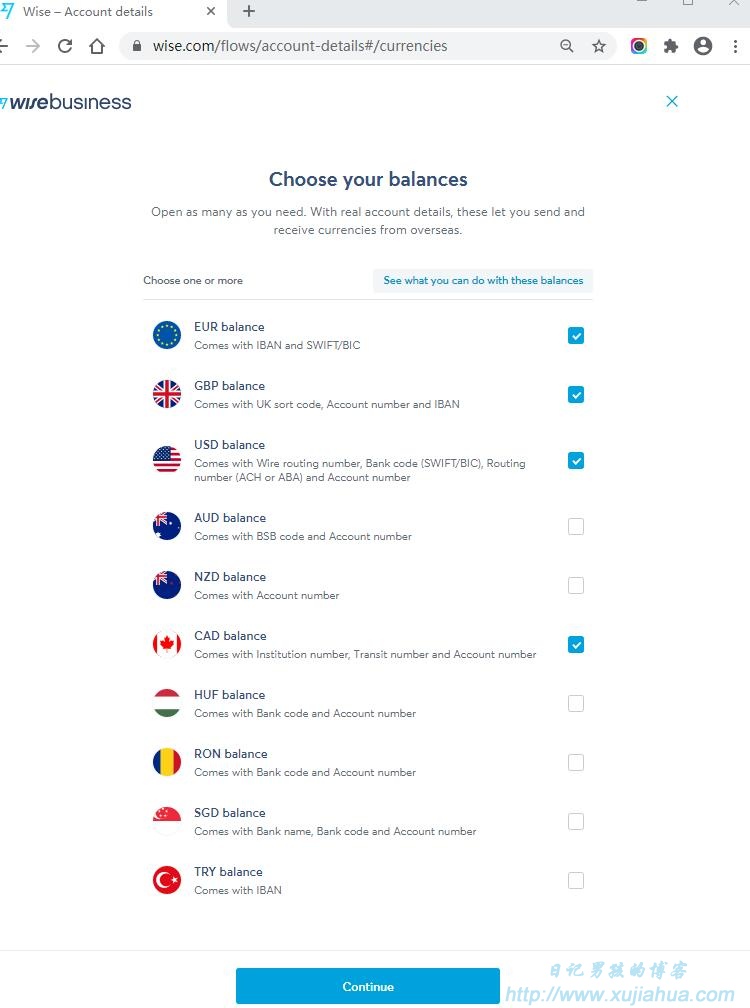Click the Continue button

pos(368,986)
